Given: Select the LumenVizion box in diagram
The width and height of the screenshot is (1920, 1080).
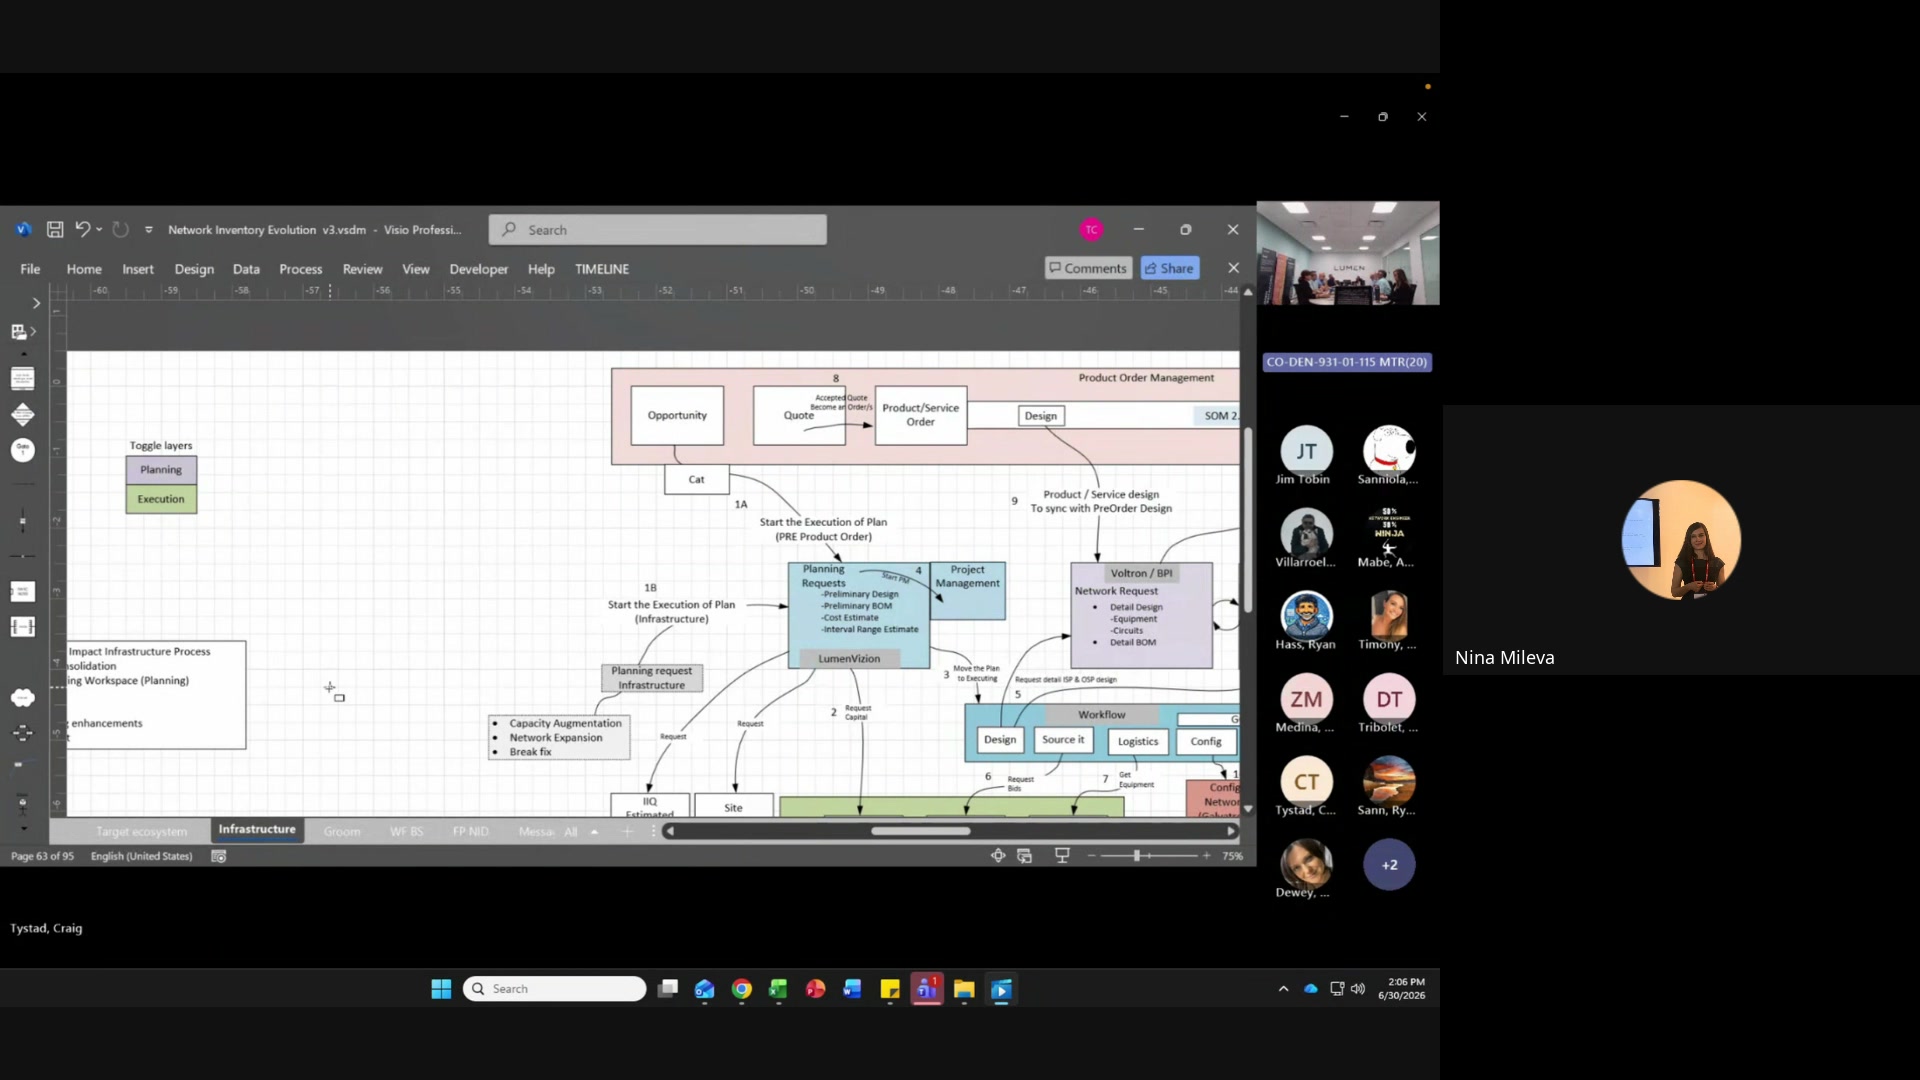Looking at the screenshot, I should click(x=849, y=659).
